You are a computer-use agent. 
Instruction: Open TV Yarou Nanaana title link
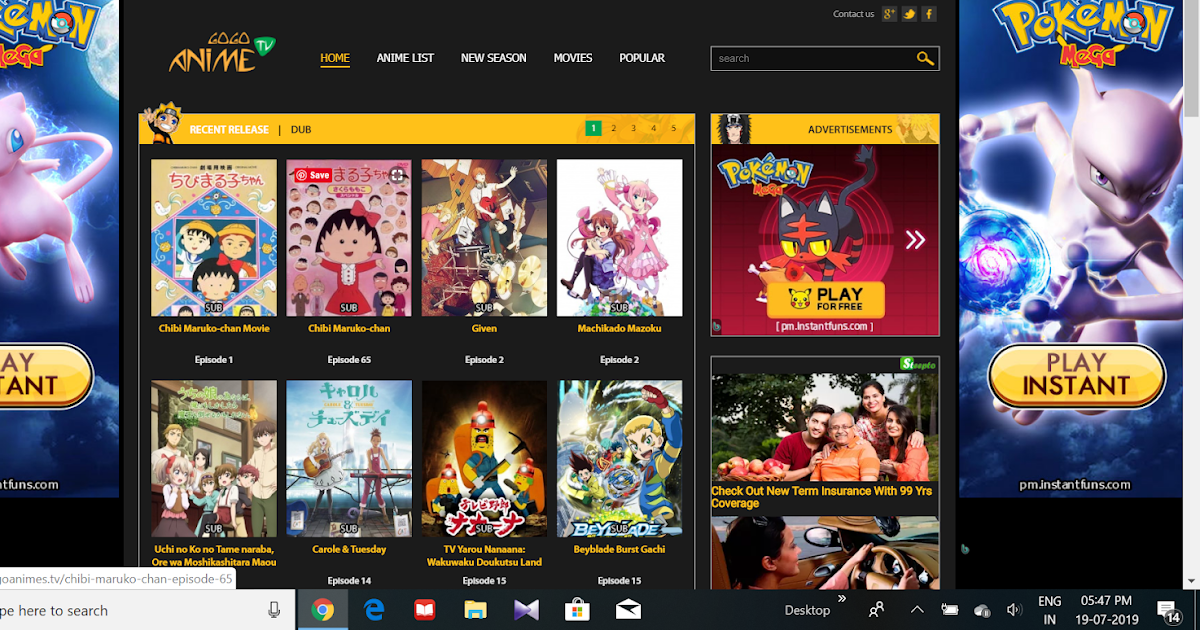pyautogui.click(x=484, y=555)
